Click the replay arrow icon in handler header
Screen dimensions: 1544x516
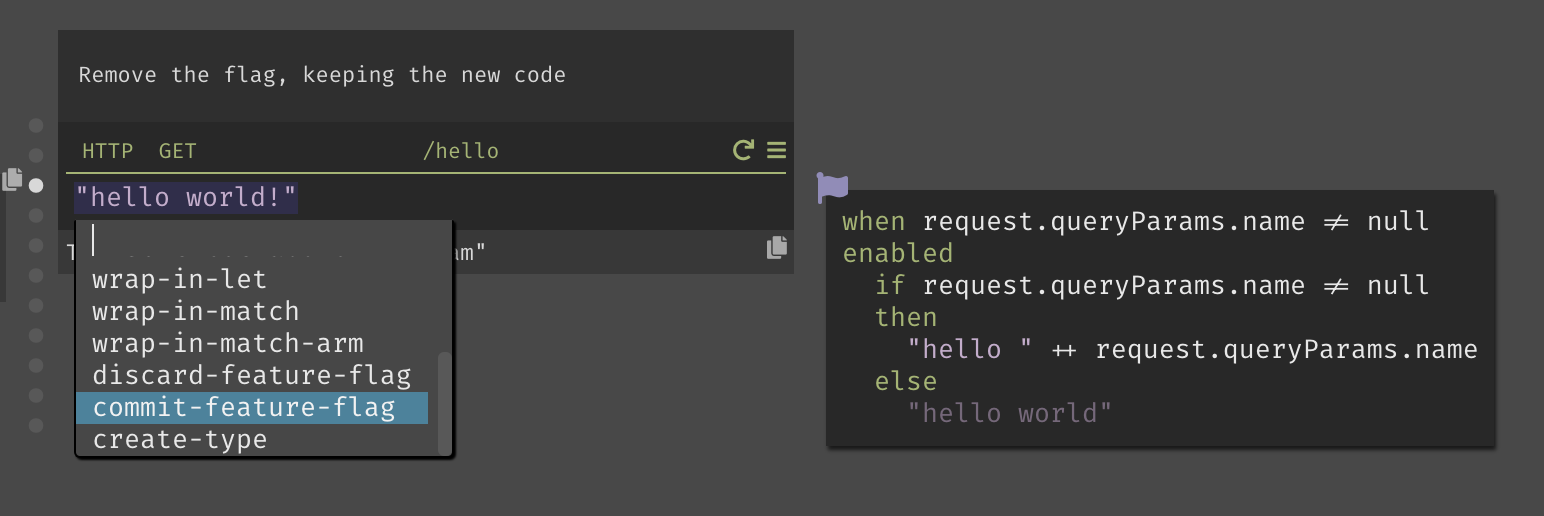743,150
